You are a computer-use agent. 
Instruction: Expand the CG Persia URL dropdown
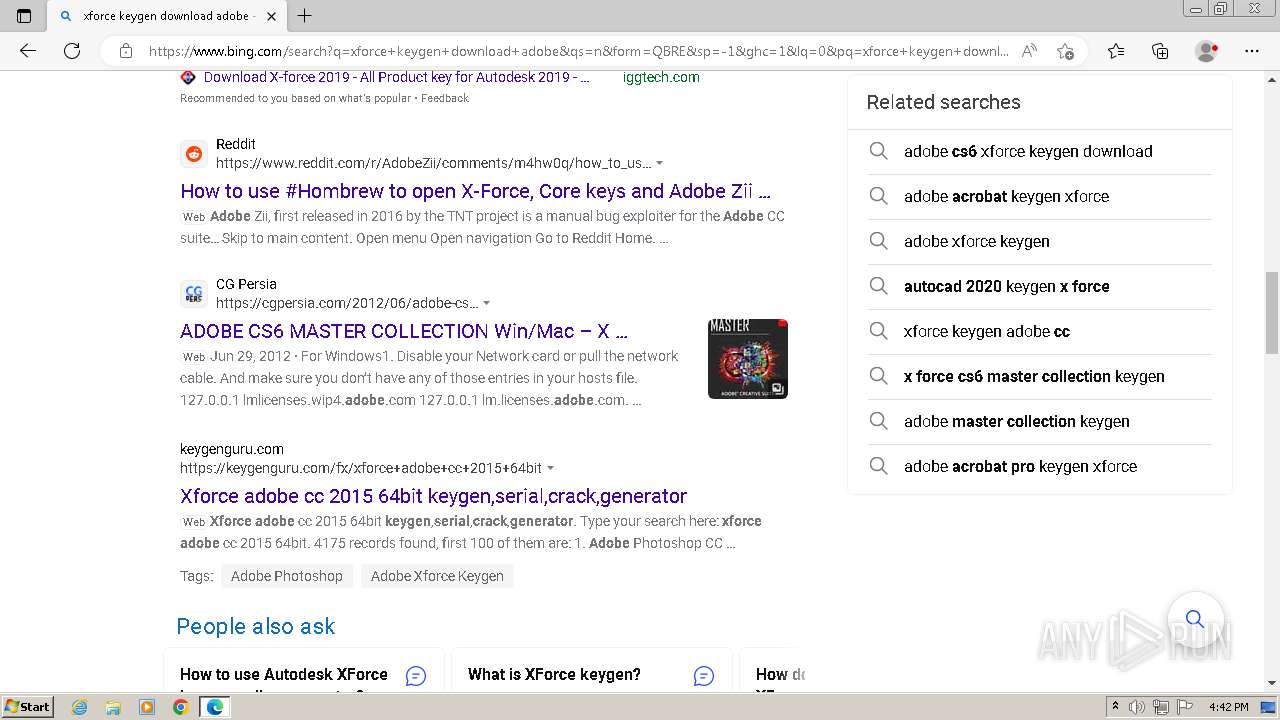(x=487, y=303)
